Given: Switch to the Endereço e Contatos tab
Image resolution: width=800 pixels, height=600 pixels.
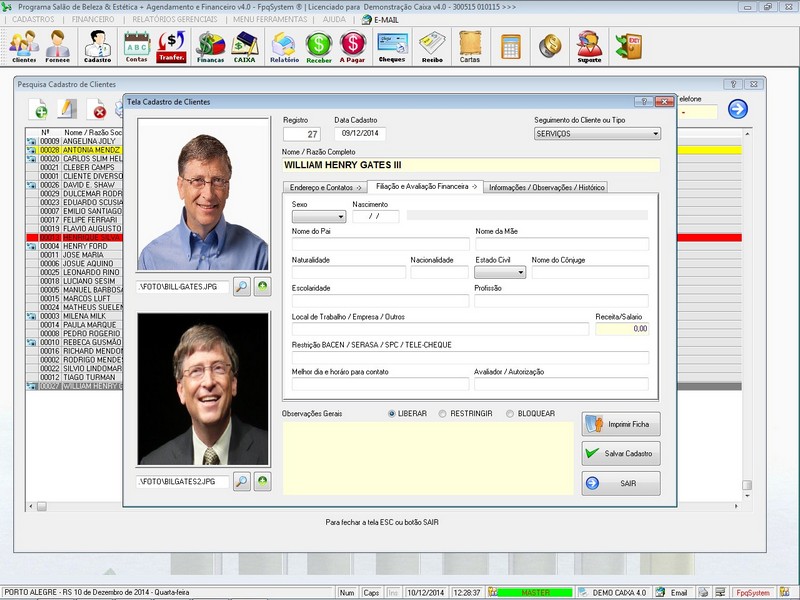Looking at the screenshot, I should click(324, 187).
